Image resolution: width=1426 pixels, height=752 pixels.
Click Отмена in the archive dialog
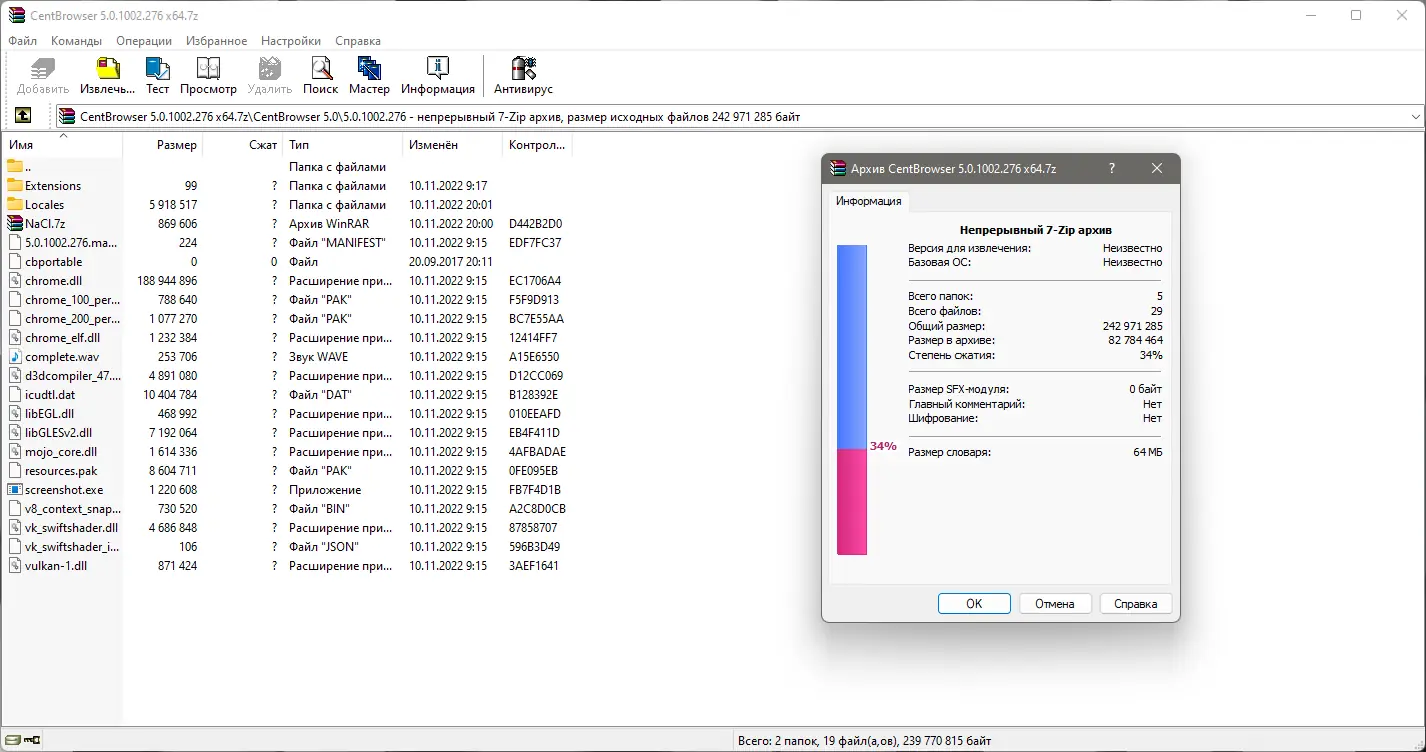click(1055, 603)
